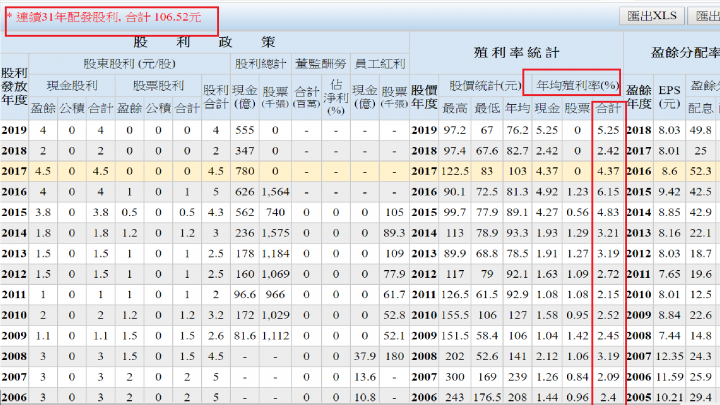Click the 匯出XLS export button
This screenshot has height=405, width=720.
click(652, 16)
